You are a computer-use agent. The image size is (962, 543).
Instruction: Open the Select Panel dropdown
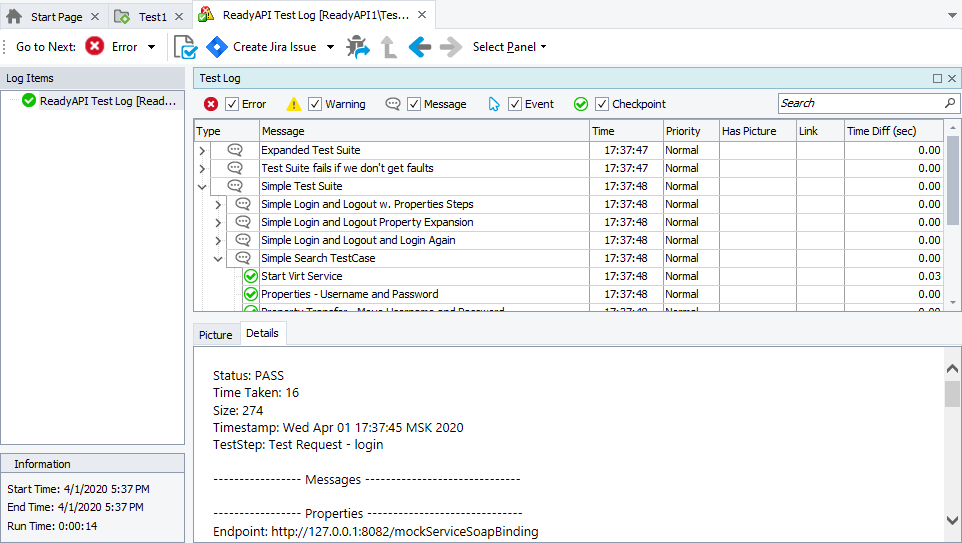click(509, 47)
